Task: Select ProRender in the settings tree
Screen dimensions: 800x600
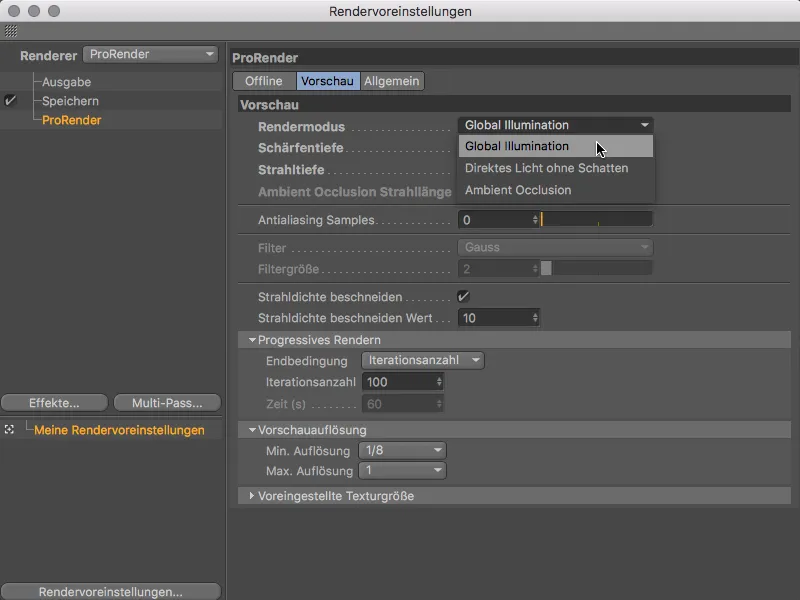Action: click(x=71, y=120)
